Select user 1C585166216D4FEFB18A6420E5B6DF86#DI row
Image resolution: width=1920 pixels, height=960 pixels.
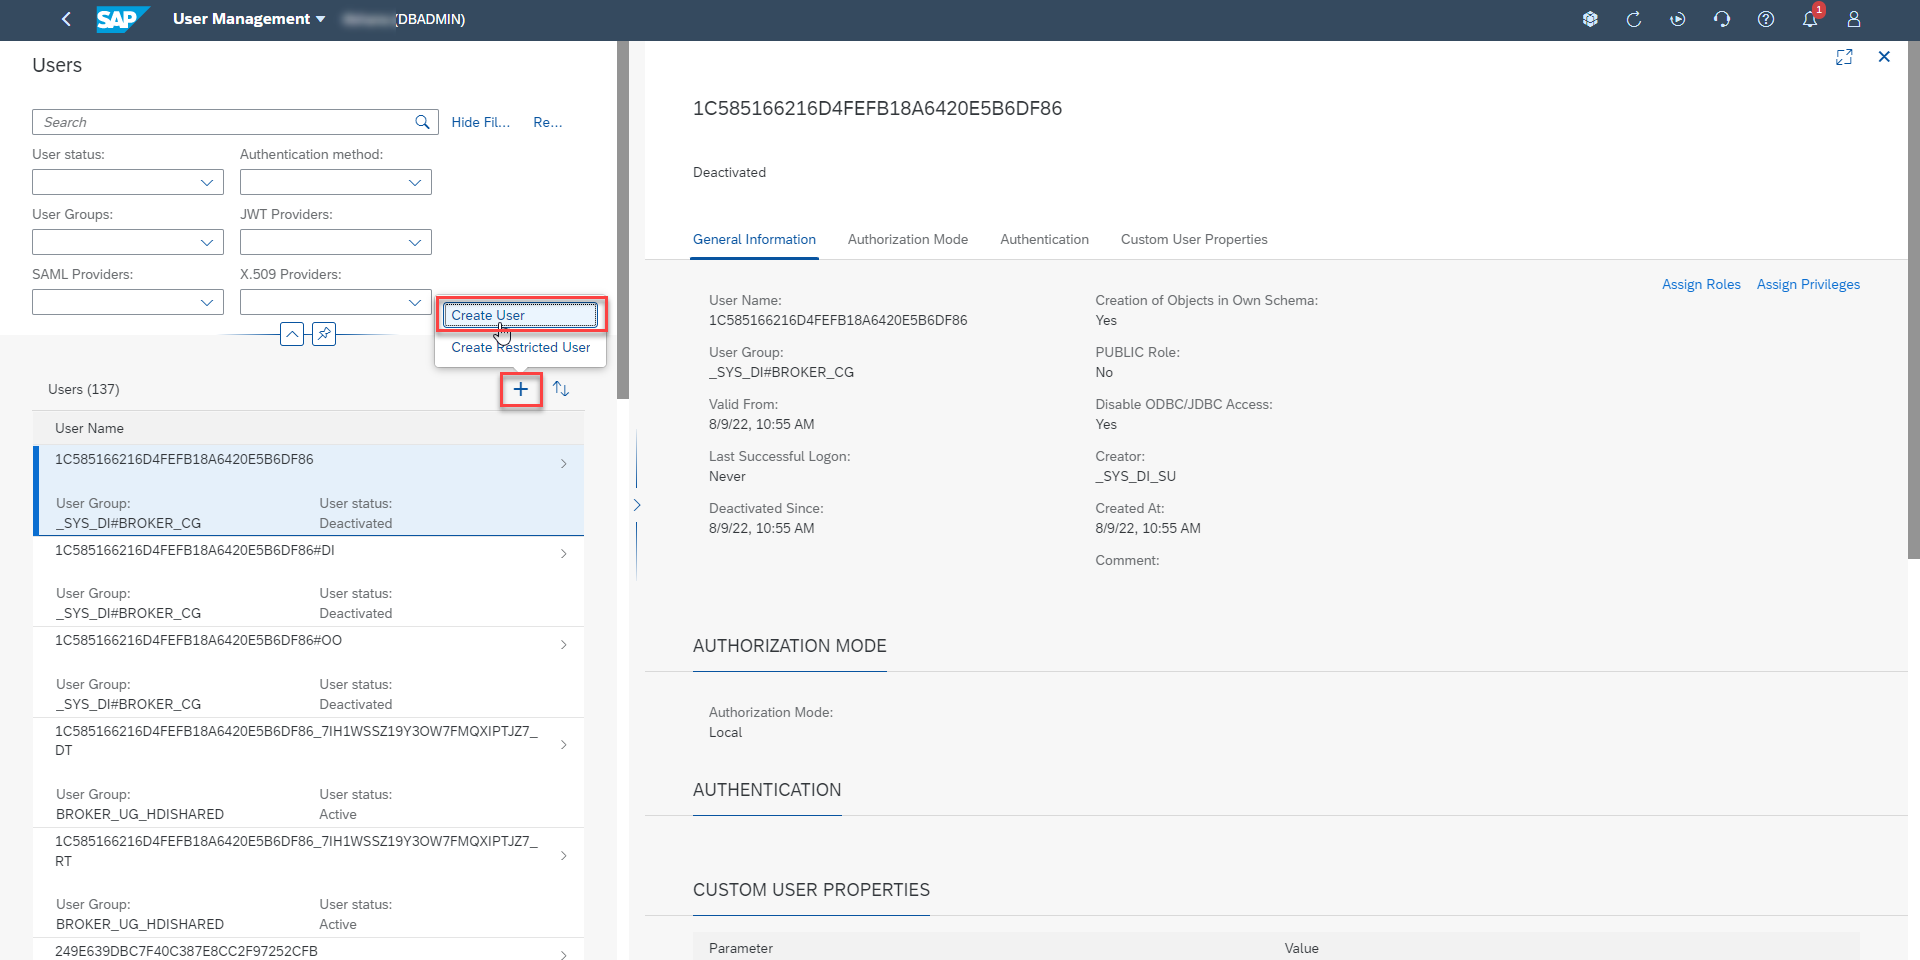[x=309, y=581]
